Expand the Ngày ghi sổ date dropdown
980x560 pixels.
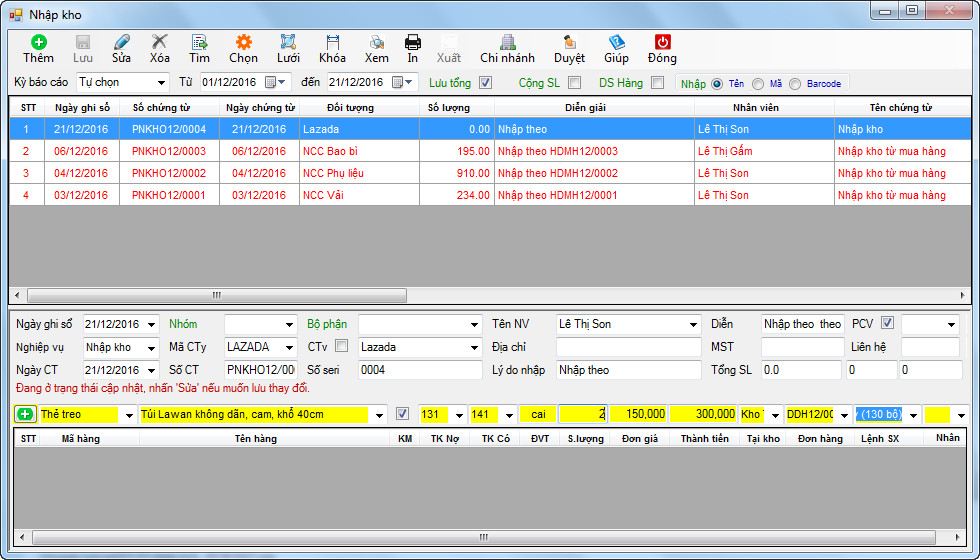coord(152,324)
